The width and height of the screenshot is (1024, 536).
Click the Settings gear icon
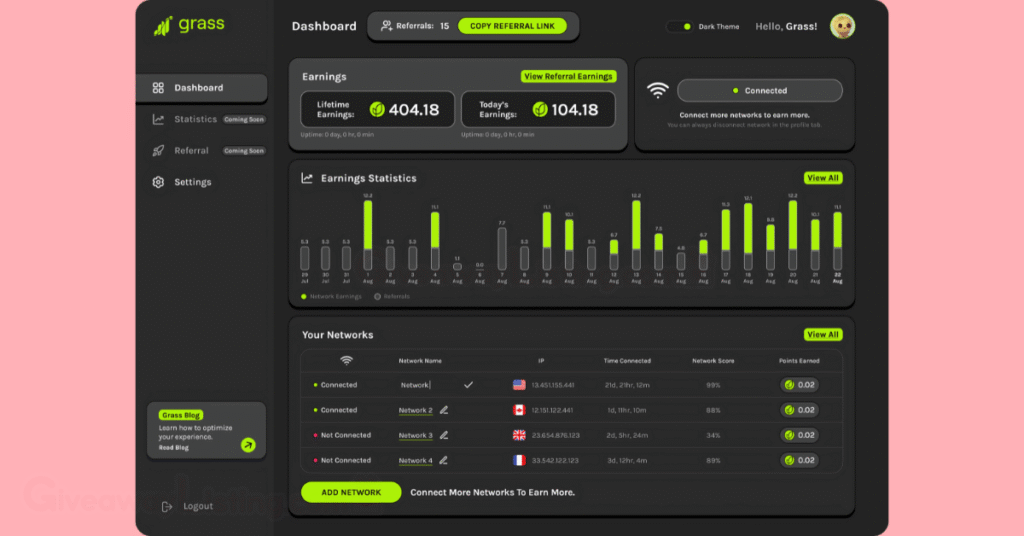(158, 182)
